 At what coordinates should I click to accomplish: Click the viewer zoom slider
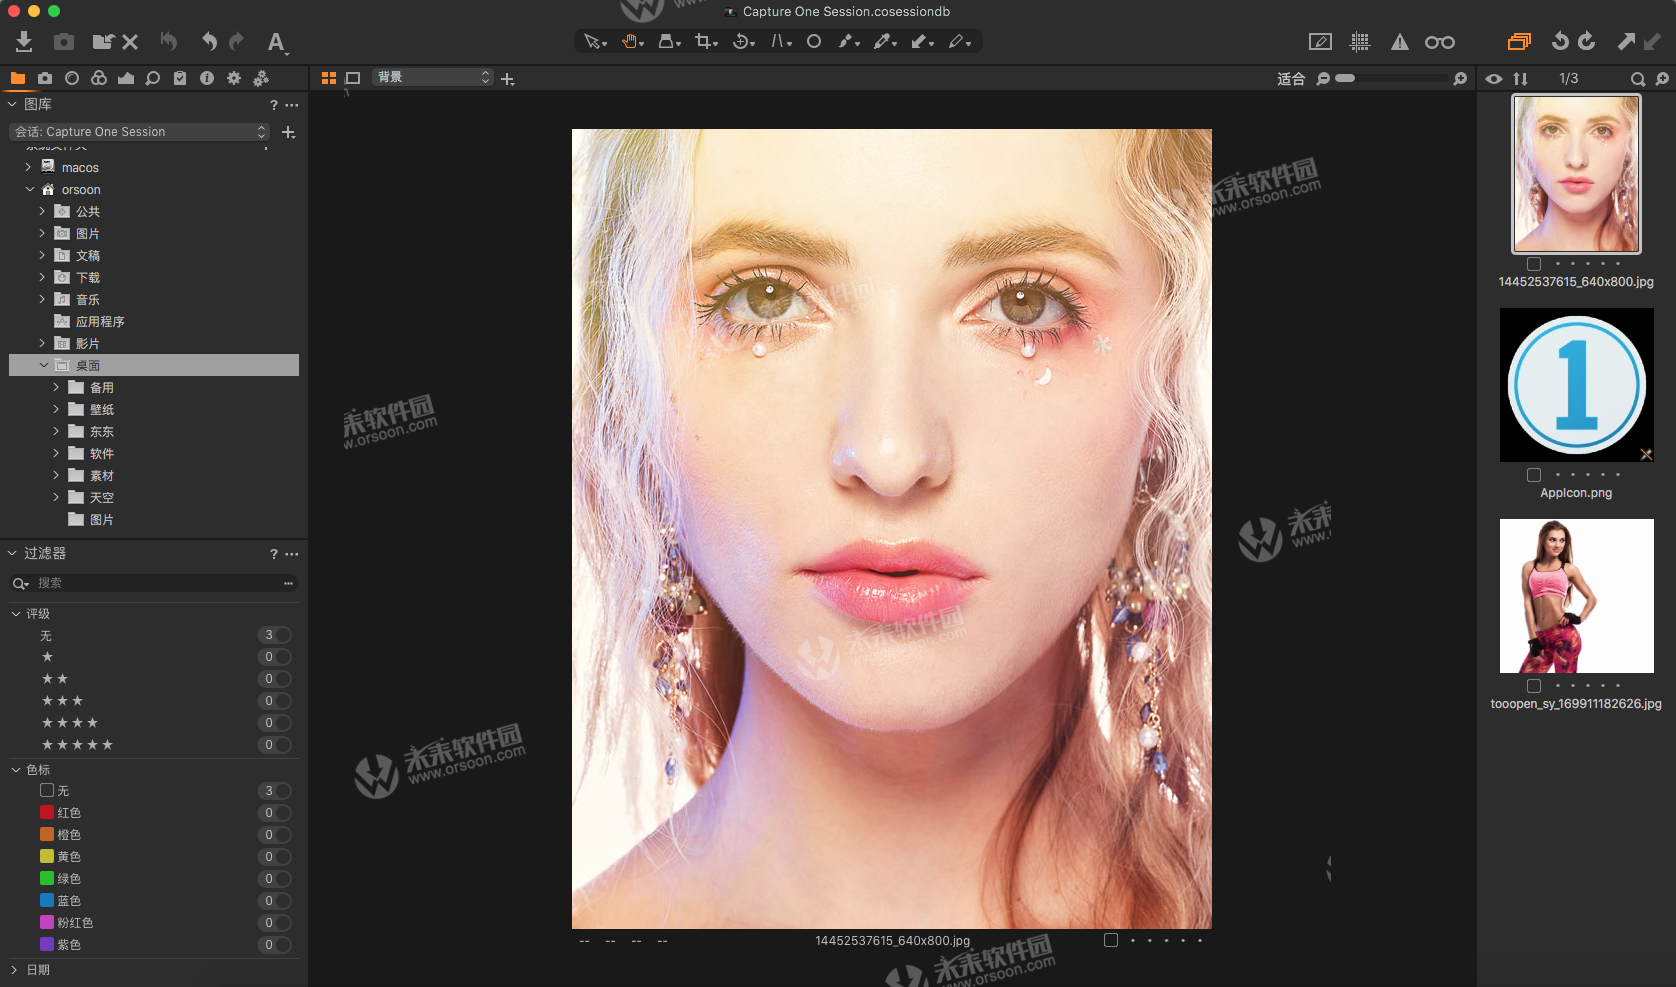[1390, 78]
